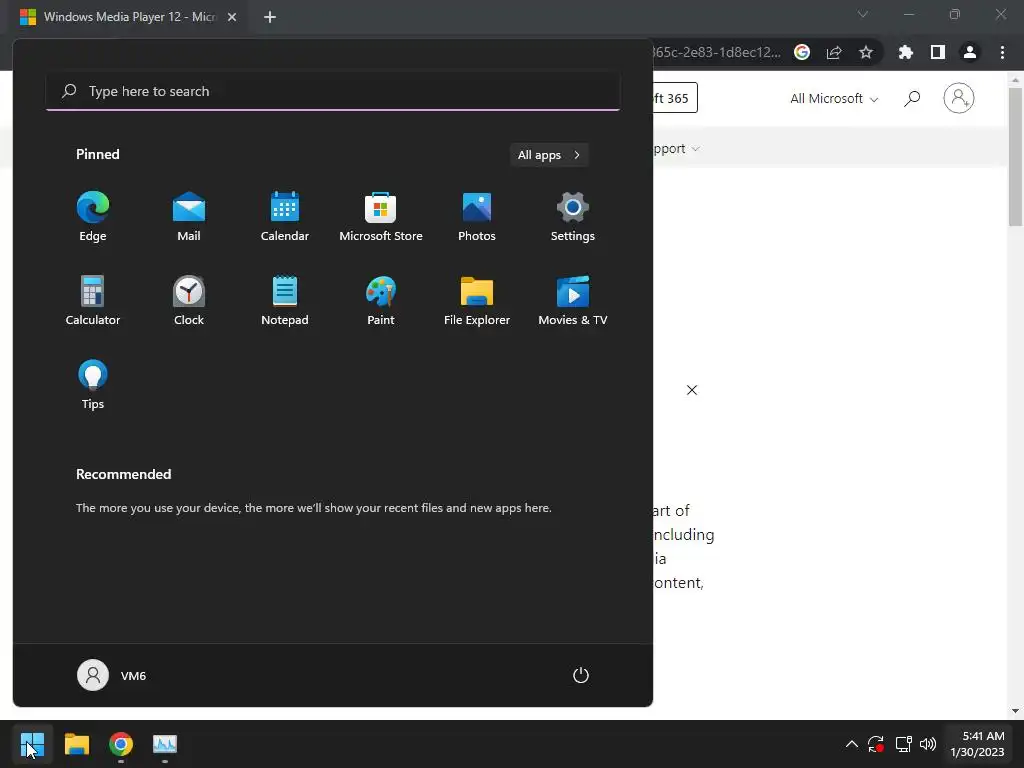Viewport: 1024px width, 768px height.
Task: Open Chrome tab search chevron
Action: (863, 14)
